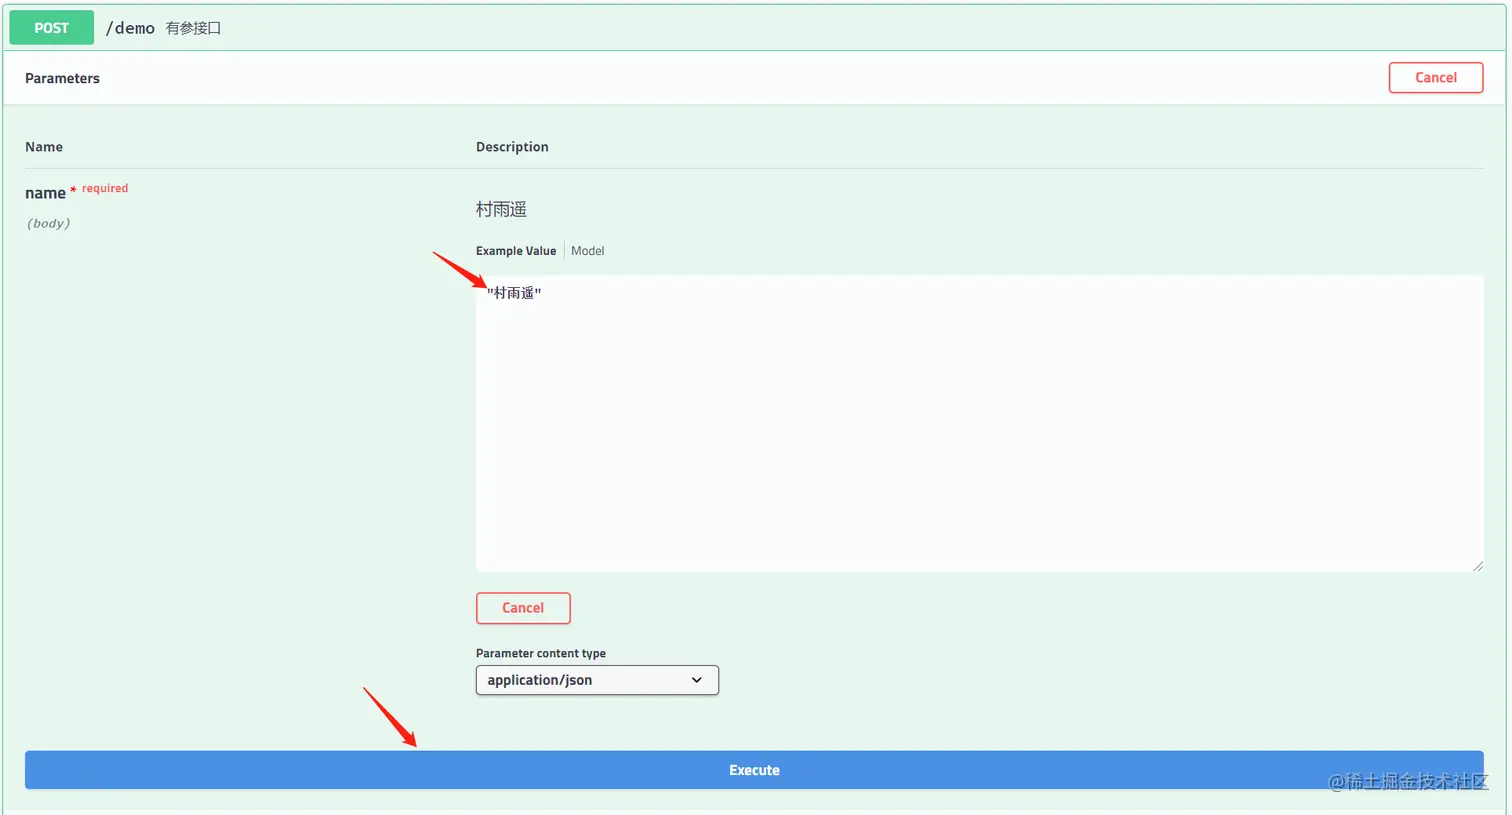Screen dimensions: 1512x815
Task: Click the (body) parameter location text
Action: [x=48, y=223]
